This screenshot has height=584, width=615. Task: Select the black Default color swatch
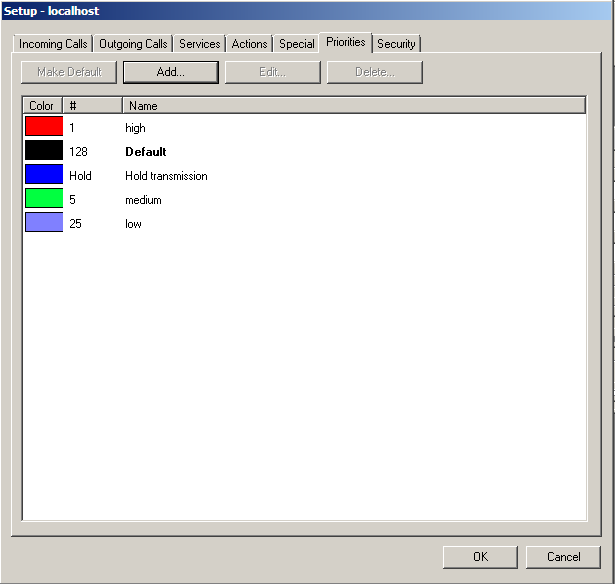[44, 151]
